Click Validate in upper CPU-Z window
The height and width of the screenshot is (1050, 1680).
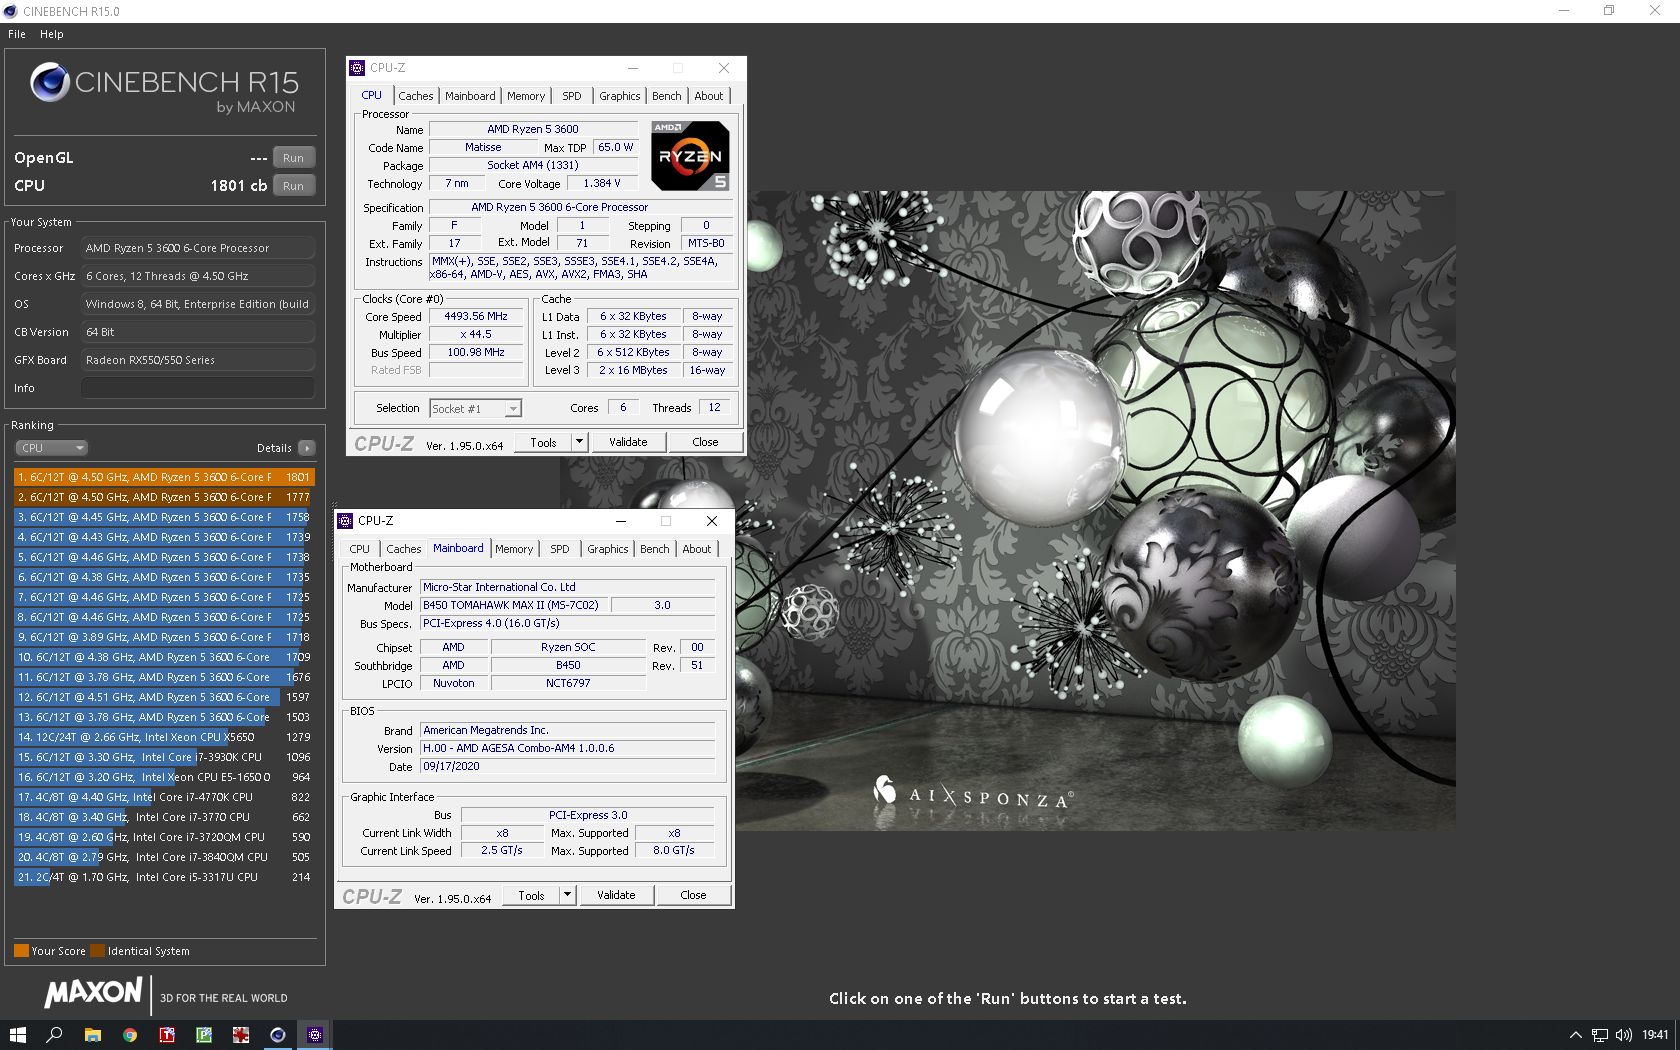(628, 442)
